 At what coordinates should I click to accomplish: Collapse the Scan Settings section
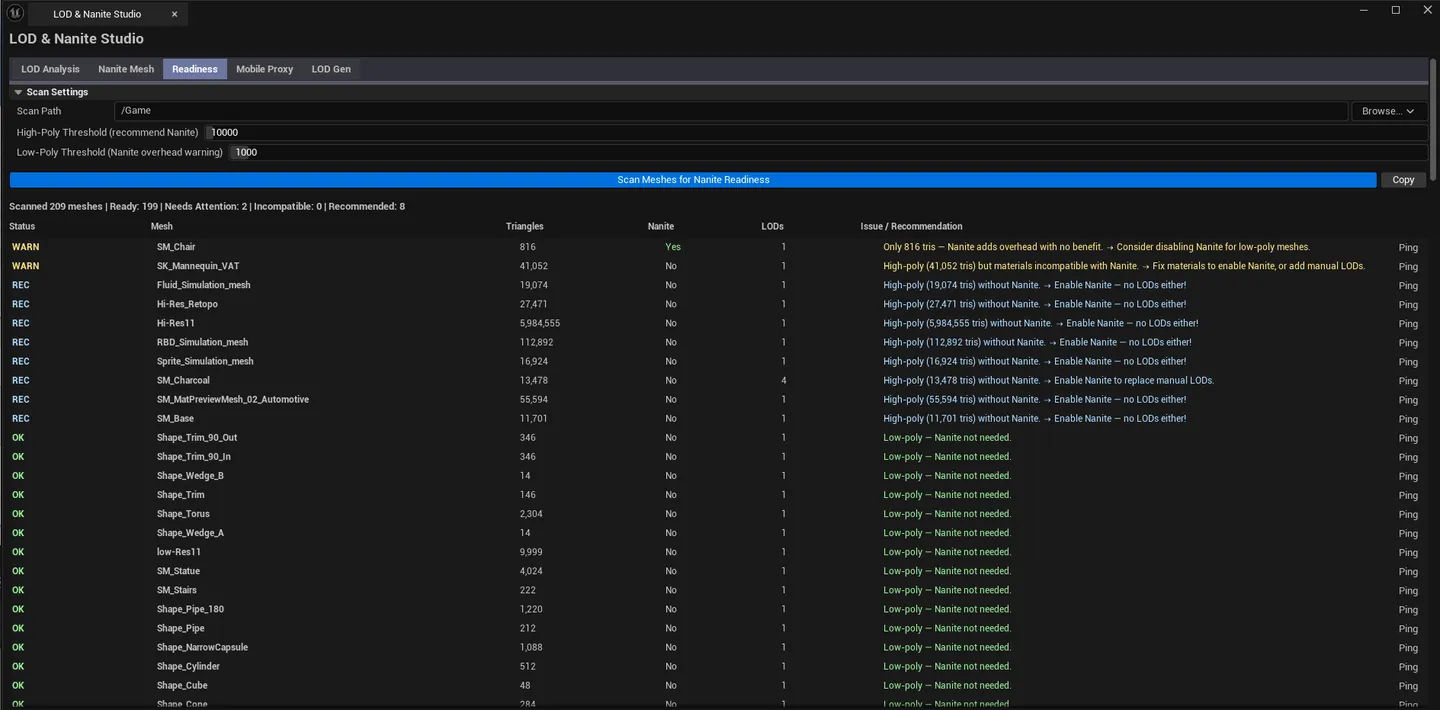pyautogui.click(x=18, y=92)
